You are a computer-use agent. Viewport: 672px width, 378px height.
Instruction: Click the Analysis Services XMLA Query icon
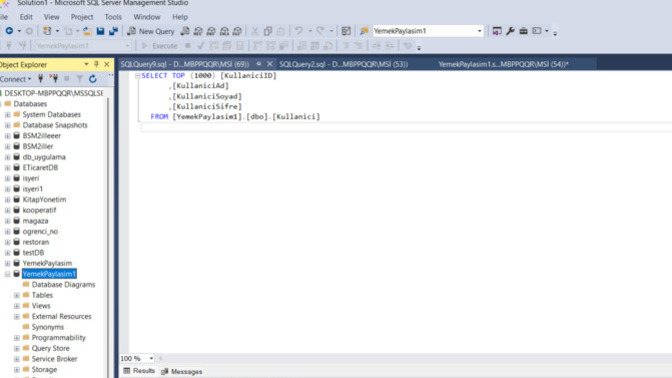(x=224, y=31)
